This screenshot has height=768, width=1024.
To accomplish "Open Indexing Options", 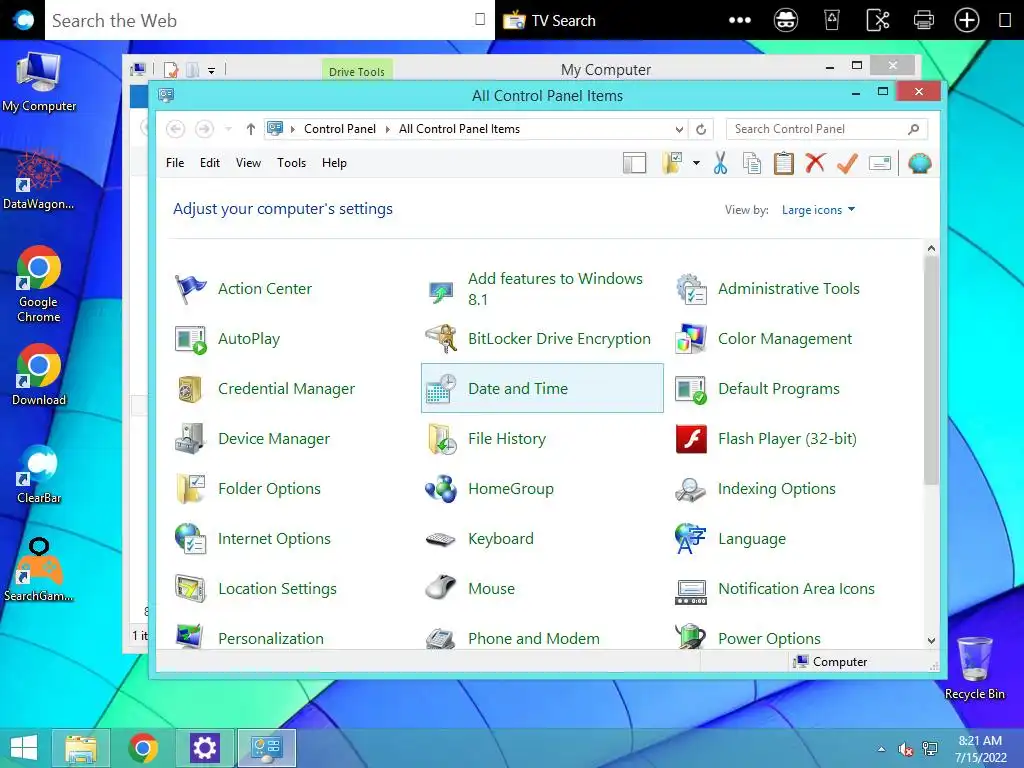I will click(756, 489).
